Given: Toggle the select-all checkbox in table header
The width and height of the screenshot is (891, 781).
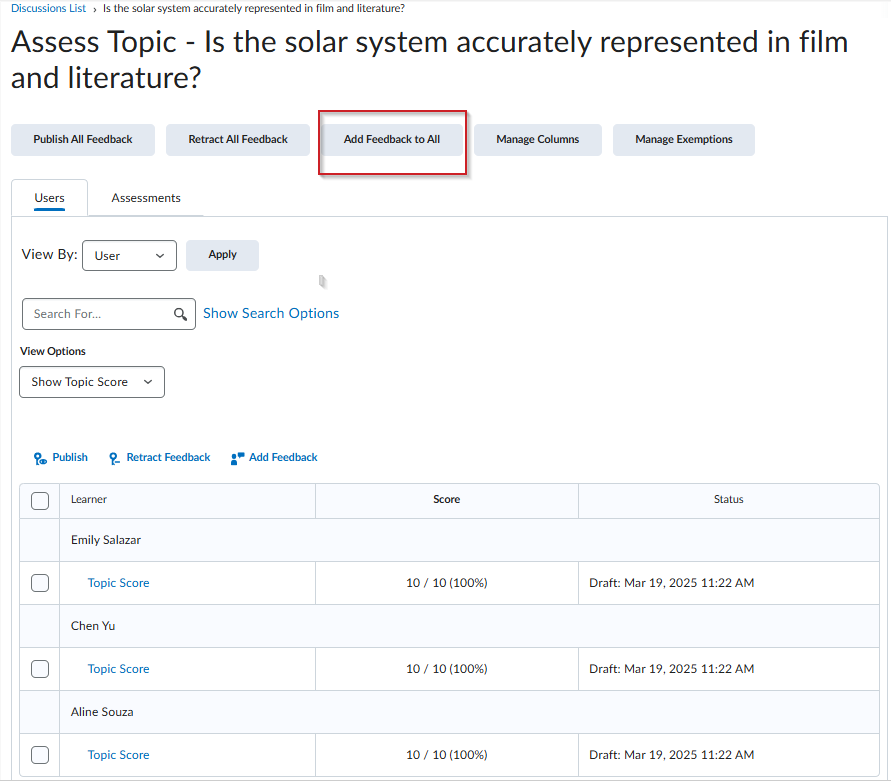Looking at the screenshot, I should click(x=40, y=501).
